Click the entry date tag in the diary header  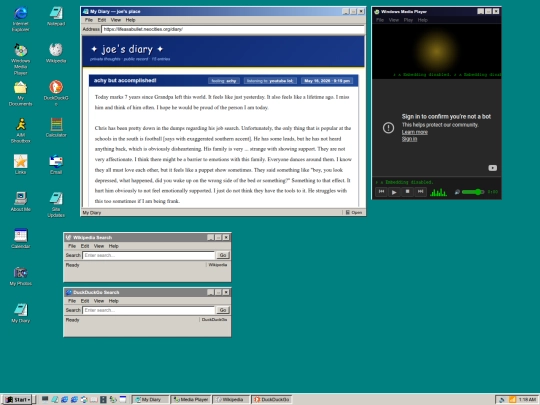tap(327, 81)
